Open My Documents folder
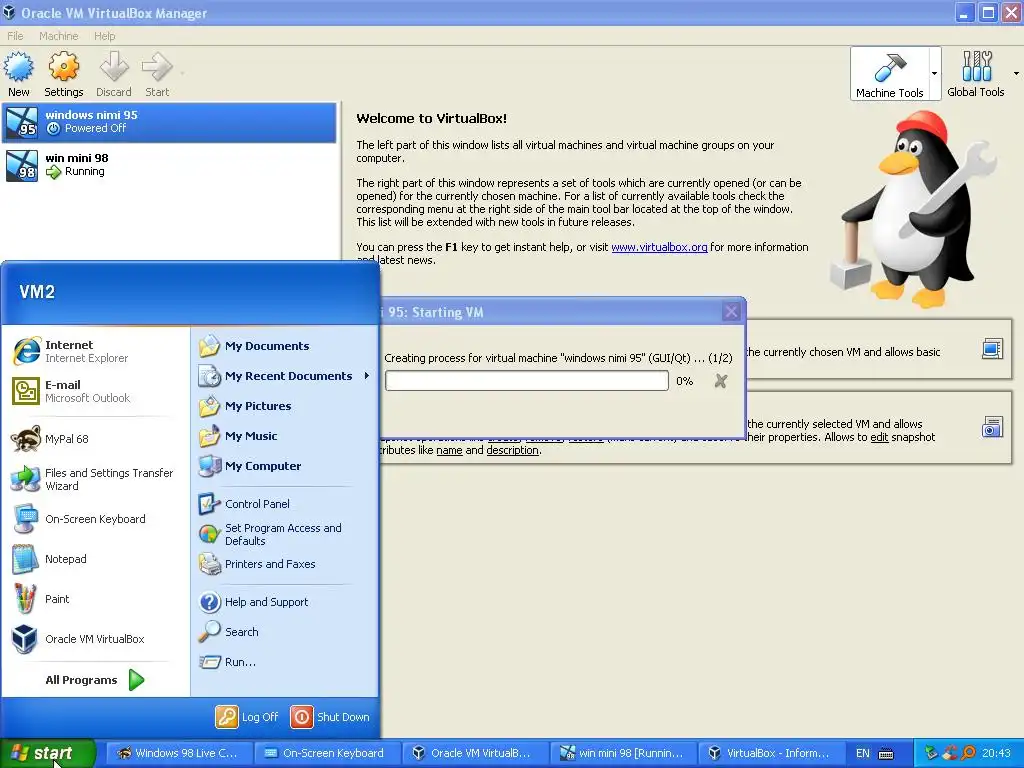Image resolution: width=1024 pixels, height=768 pixels. (285, 346)
